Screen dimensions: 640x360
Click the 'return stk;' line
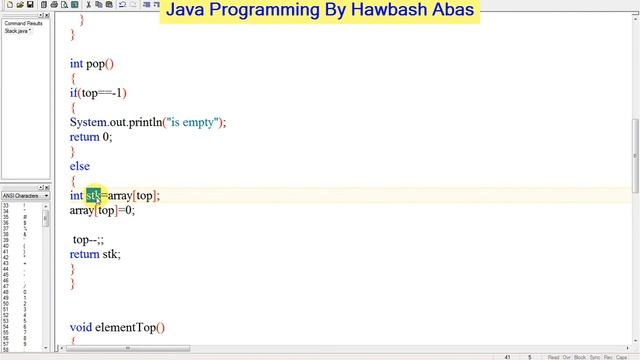pos(95,254)
